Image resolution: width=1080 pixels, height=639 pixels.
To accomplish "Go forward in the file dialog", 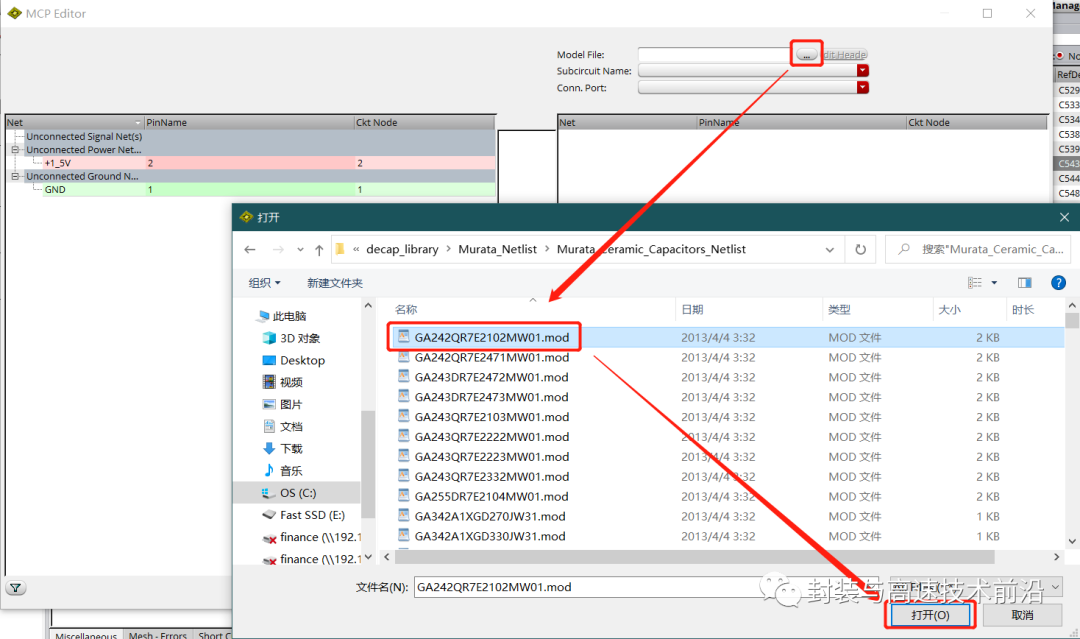I will 278,249.
